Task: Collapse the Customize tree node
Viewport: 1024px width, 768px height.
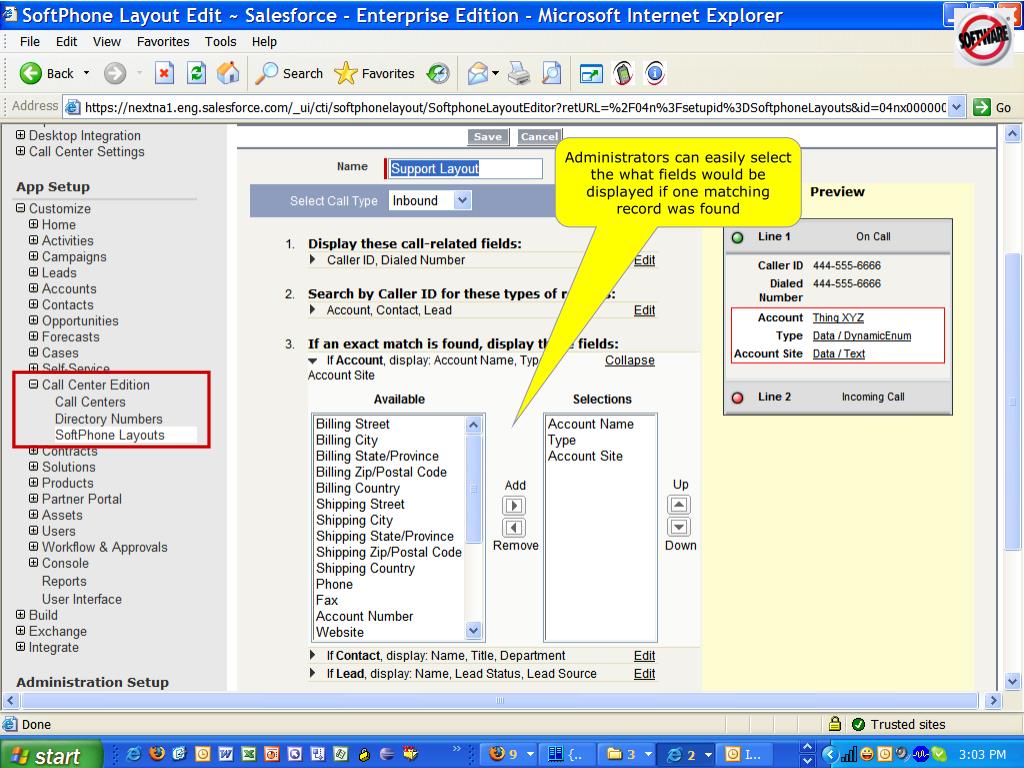Action: coord(21,208)
